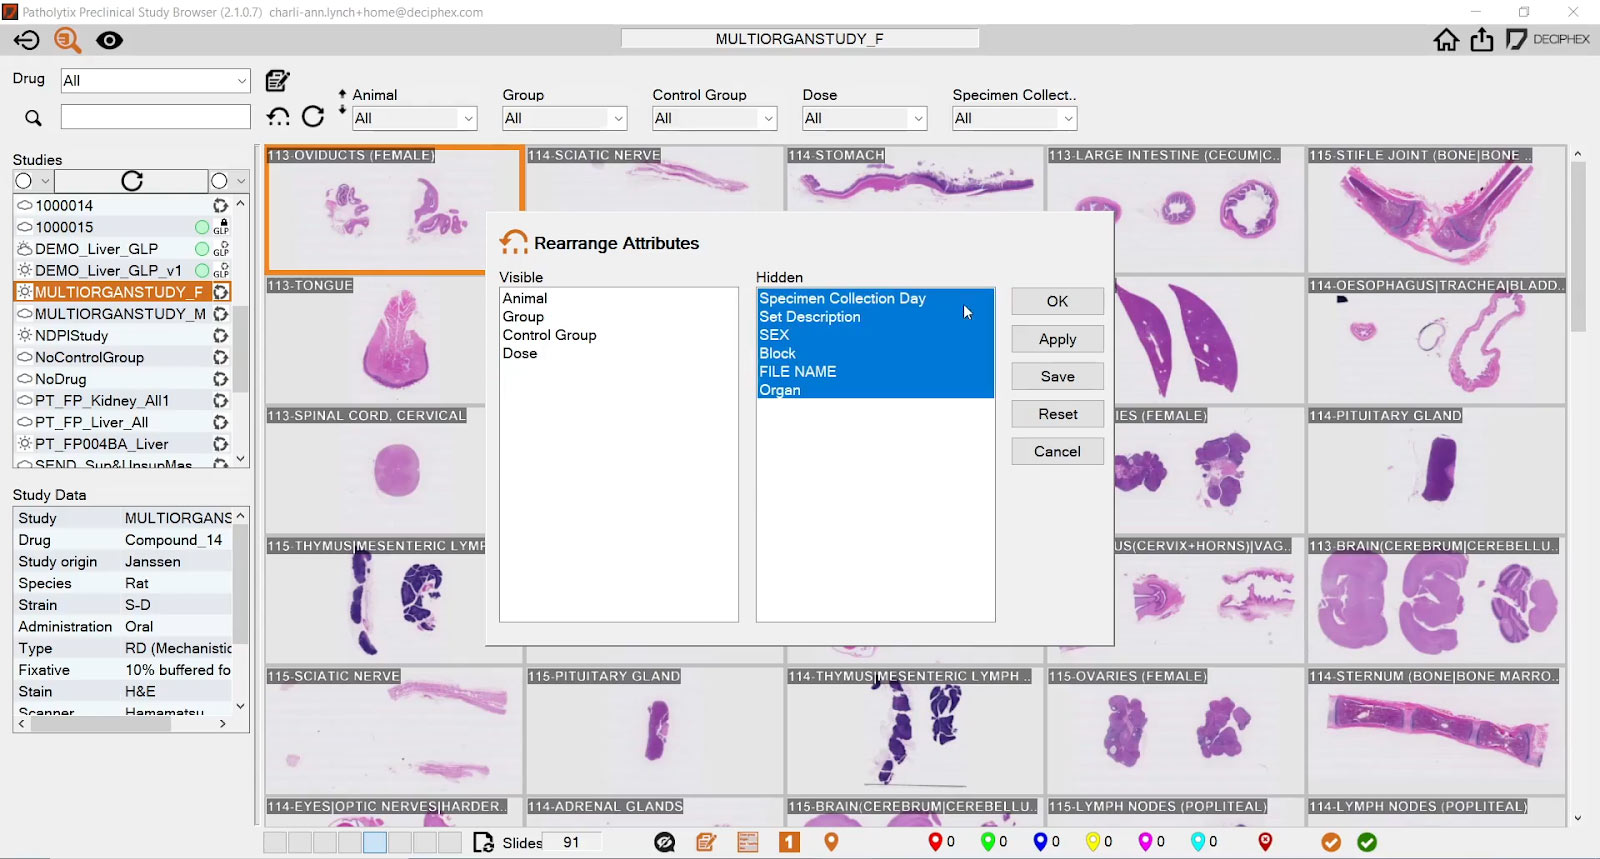
Task: Click the orange location pin in bottom bar
Action: [x=831, y=843]
